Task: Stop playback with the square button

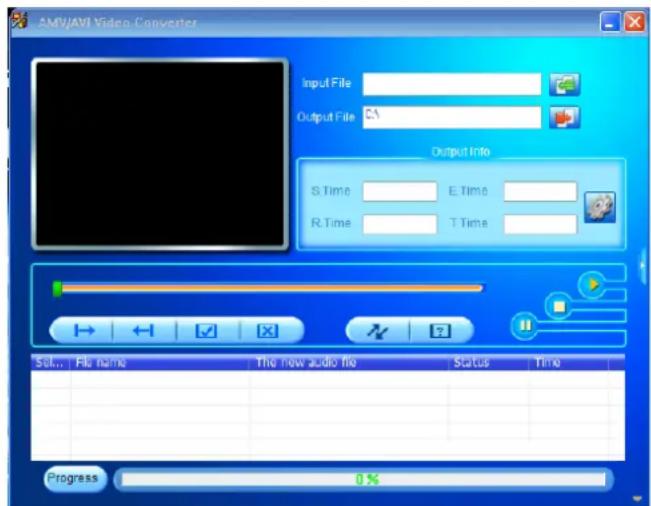Action: (x=559, y=306)
